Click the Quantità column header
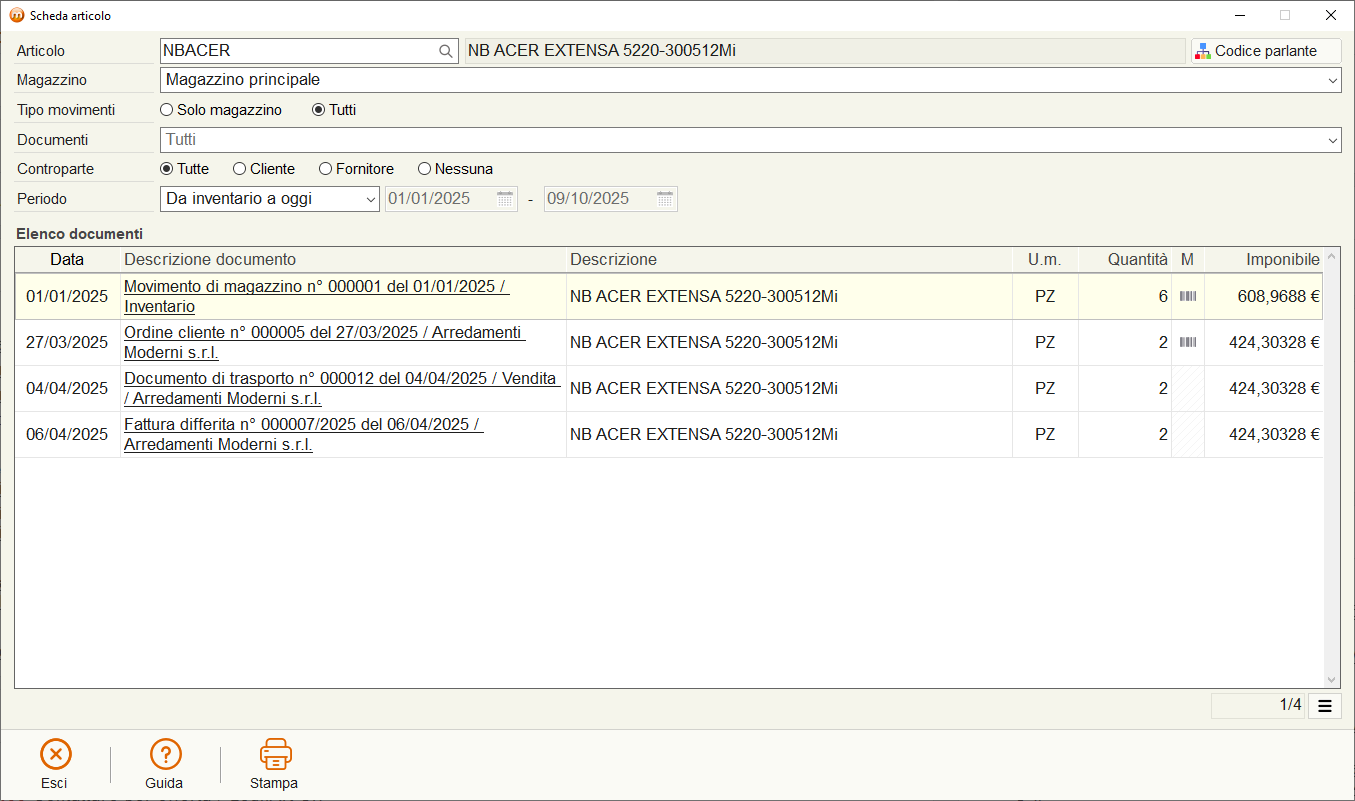 point(1125,259)
